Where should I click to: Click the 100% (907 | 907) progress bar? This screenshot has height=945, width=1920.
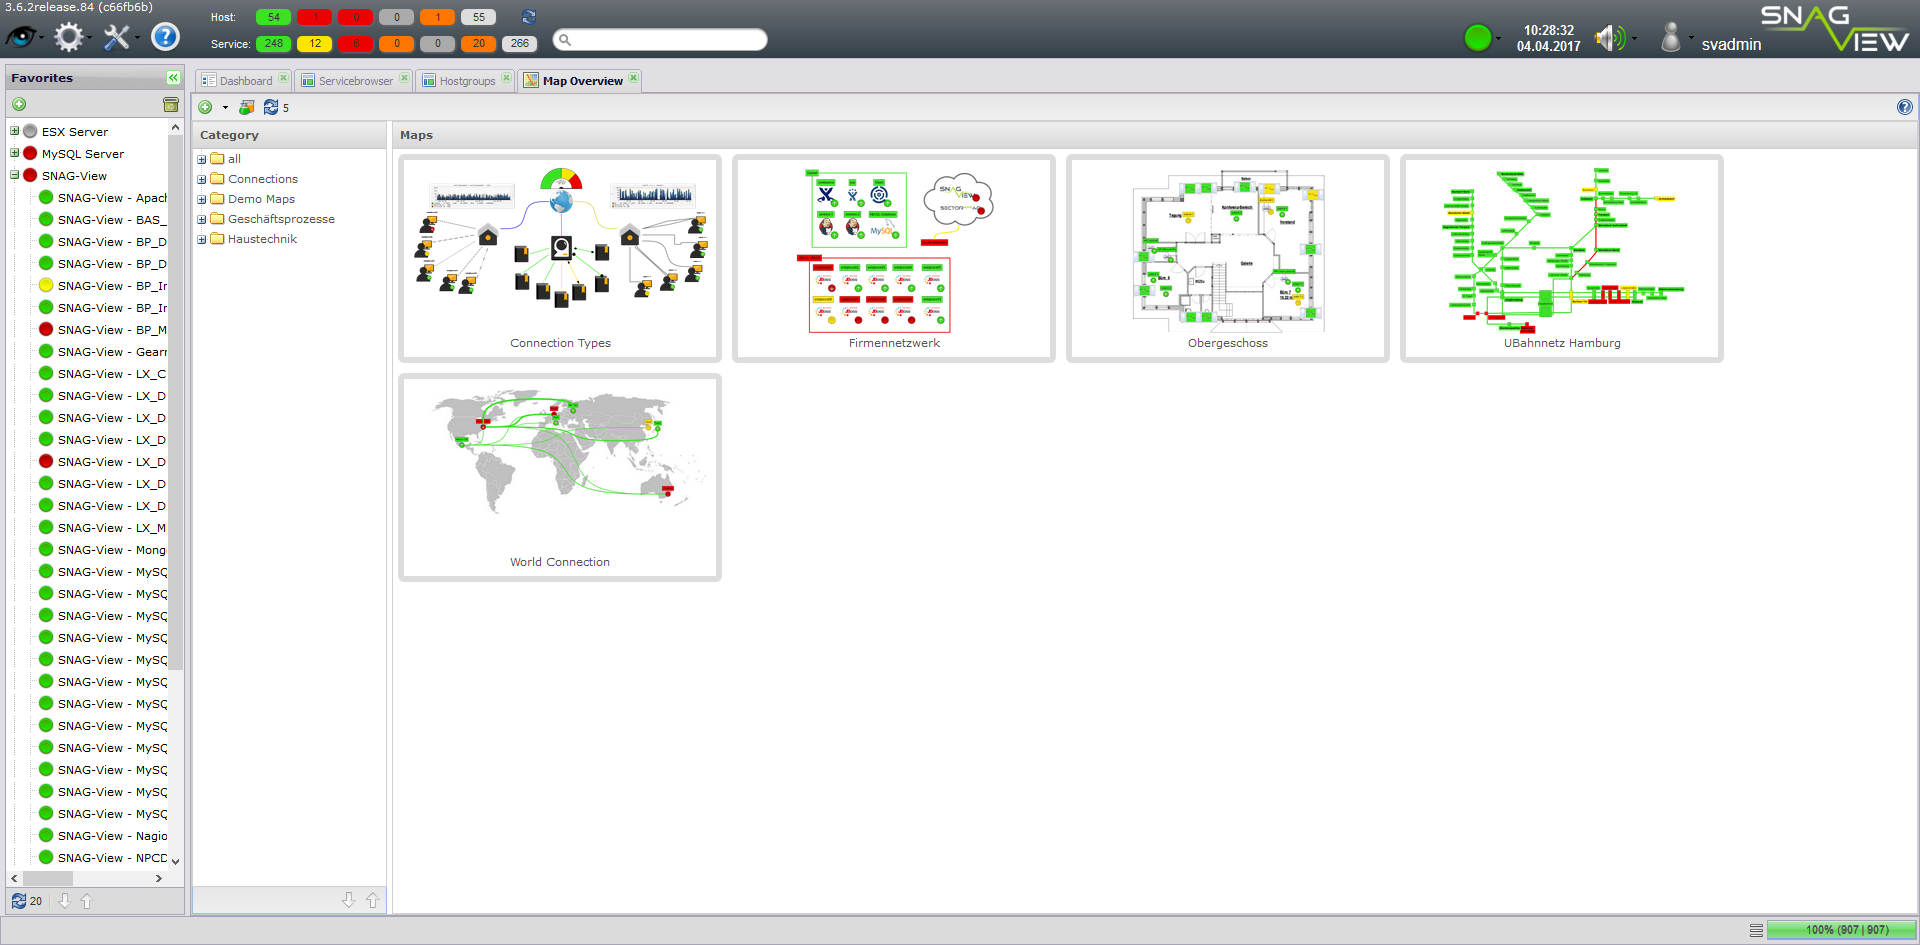pos(1842,930)
